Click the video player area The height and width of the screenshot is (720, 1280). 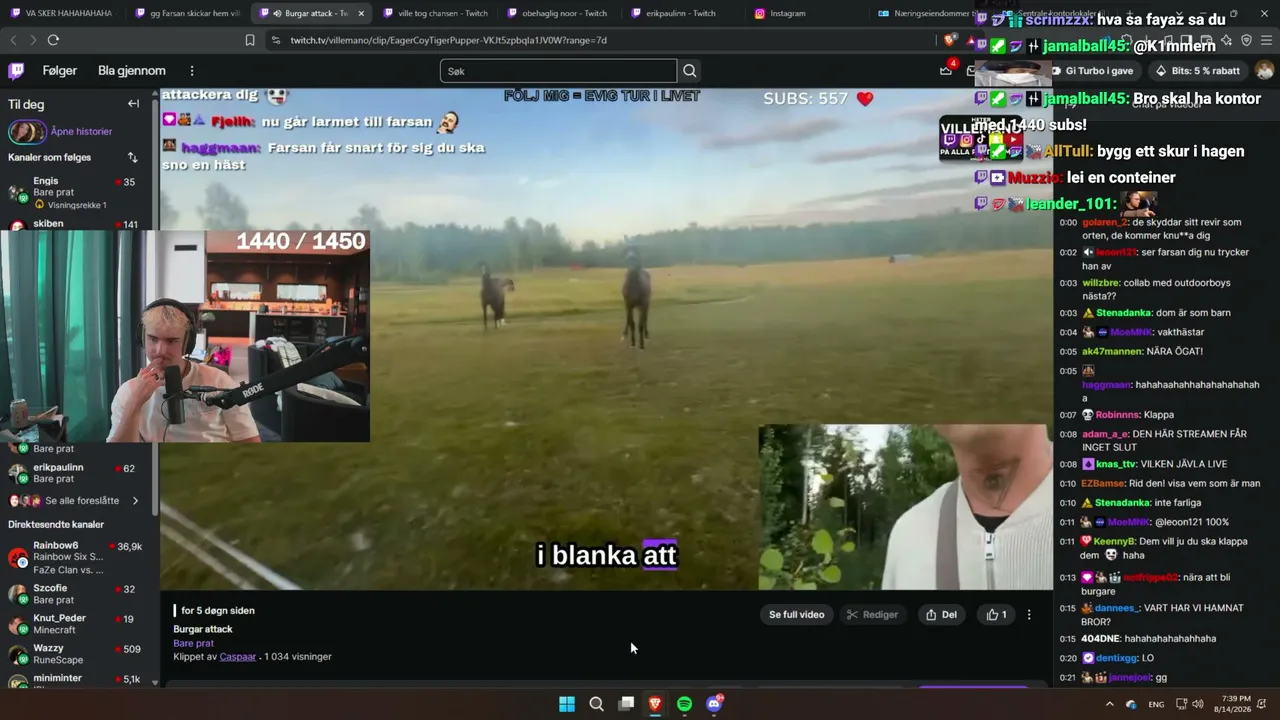pyautogui.click(x=606, y=339)
